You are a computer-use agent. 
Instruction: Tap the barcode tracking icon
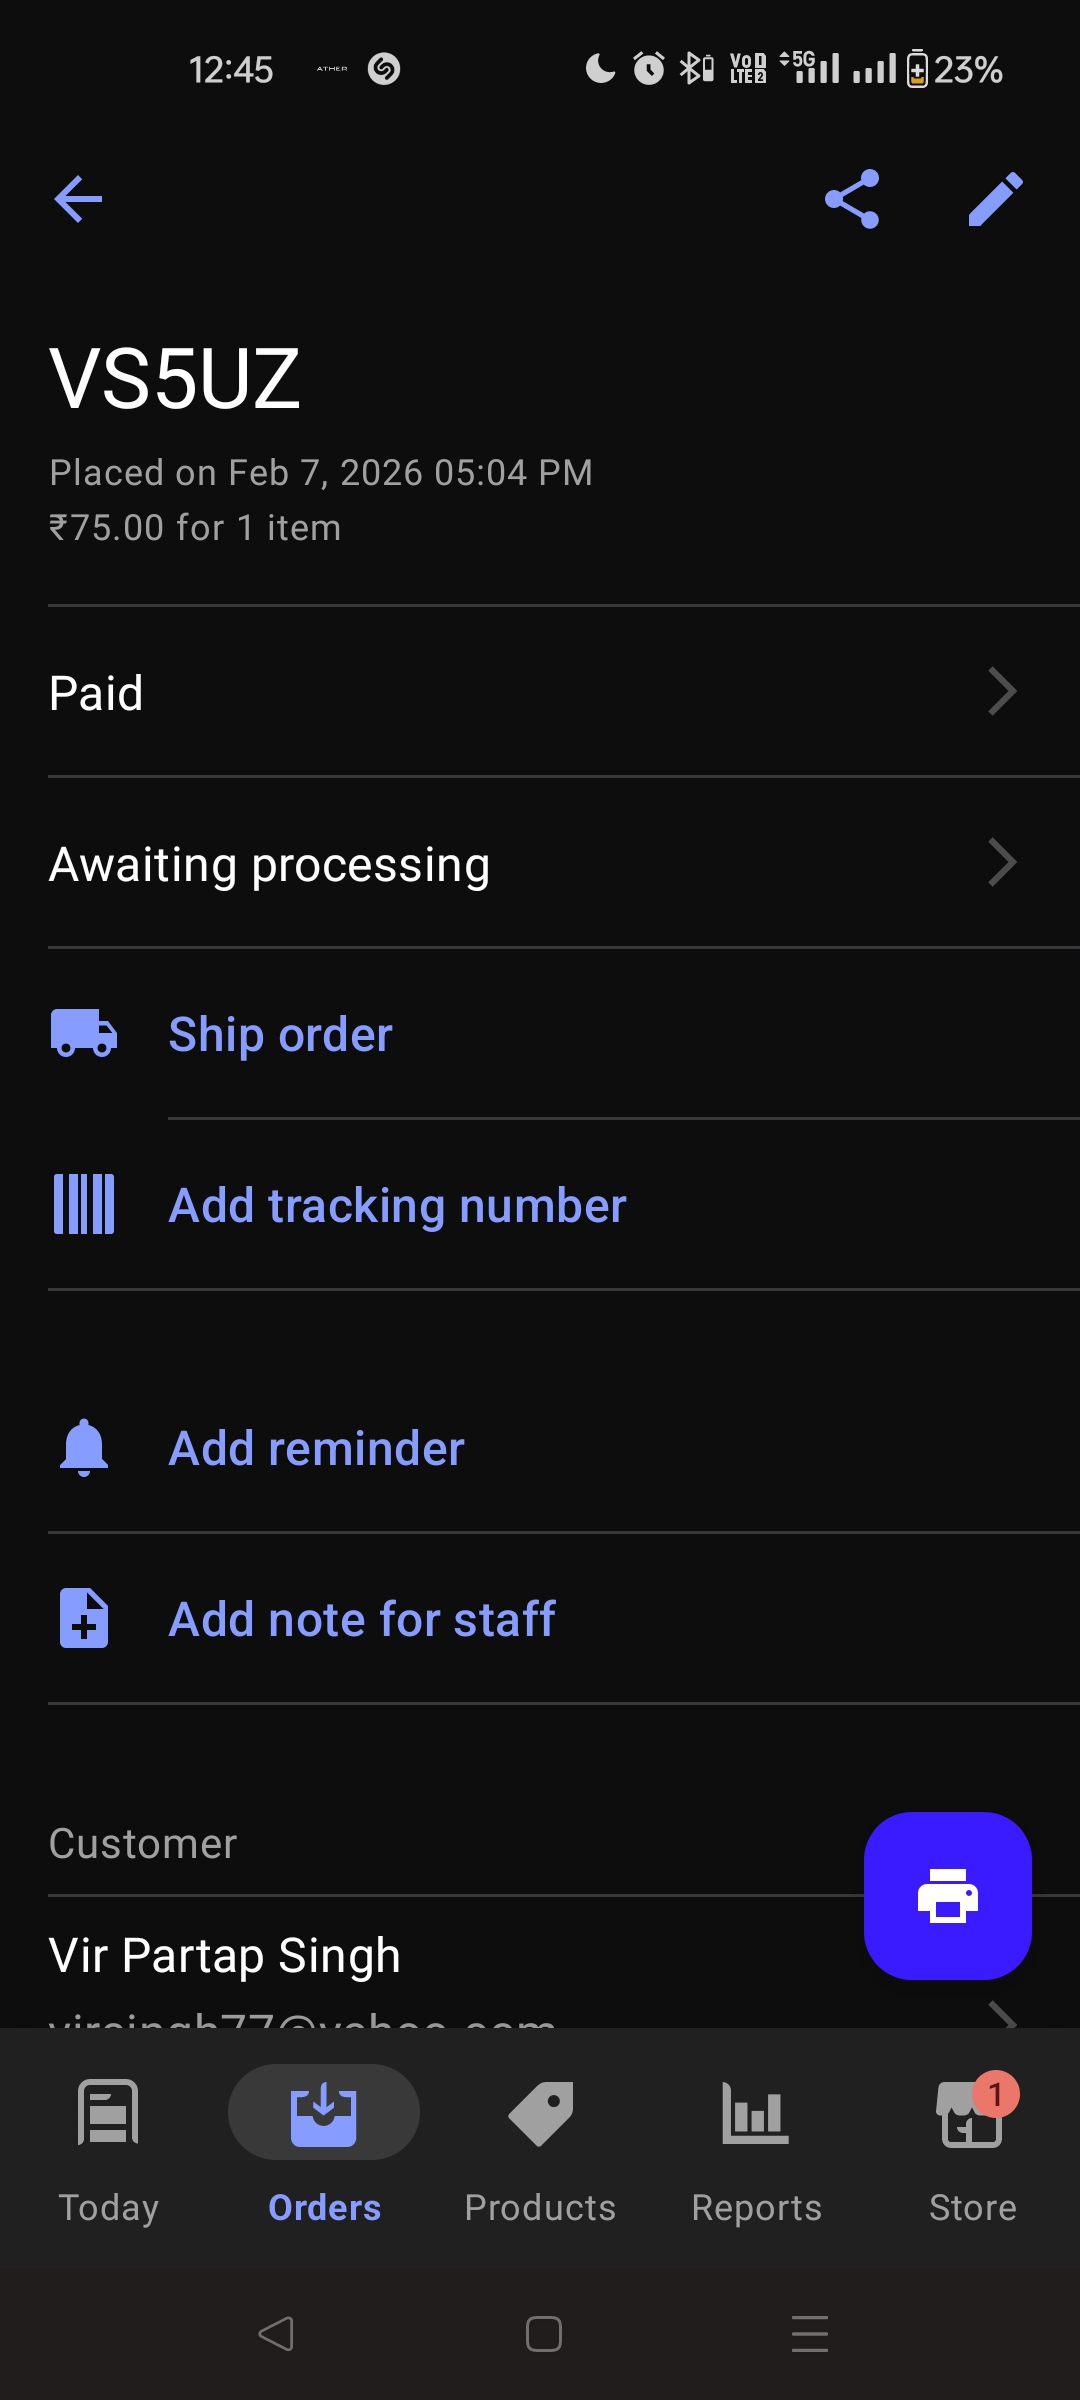click(84, 1204)
